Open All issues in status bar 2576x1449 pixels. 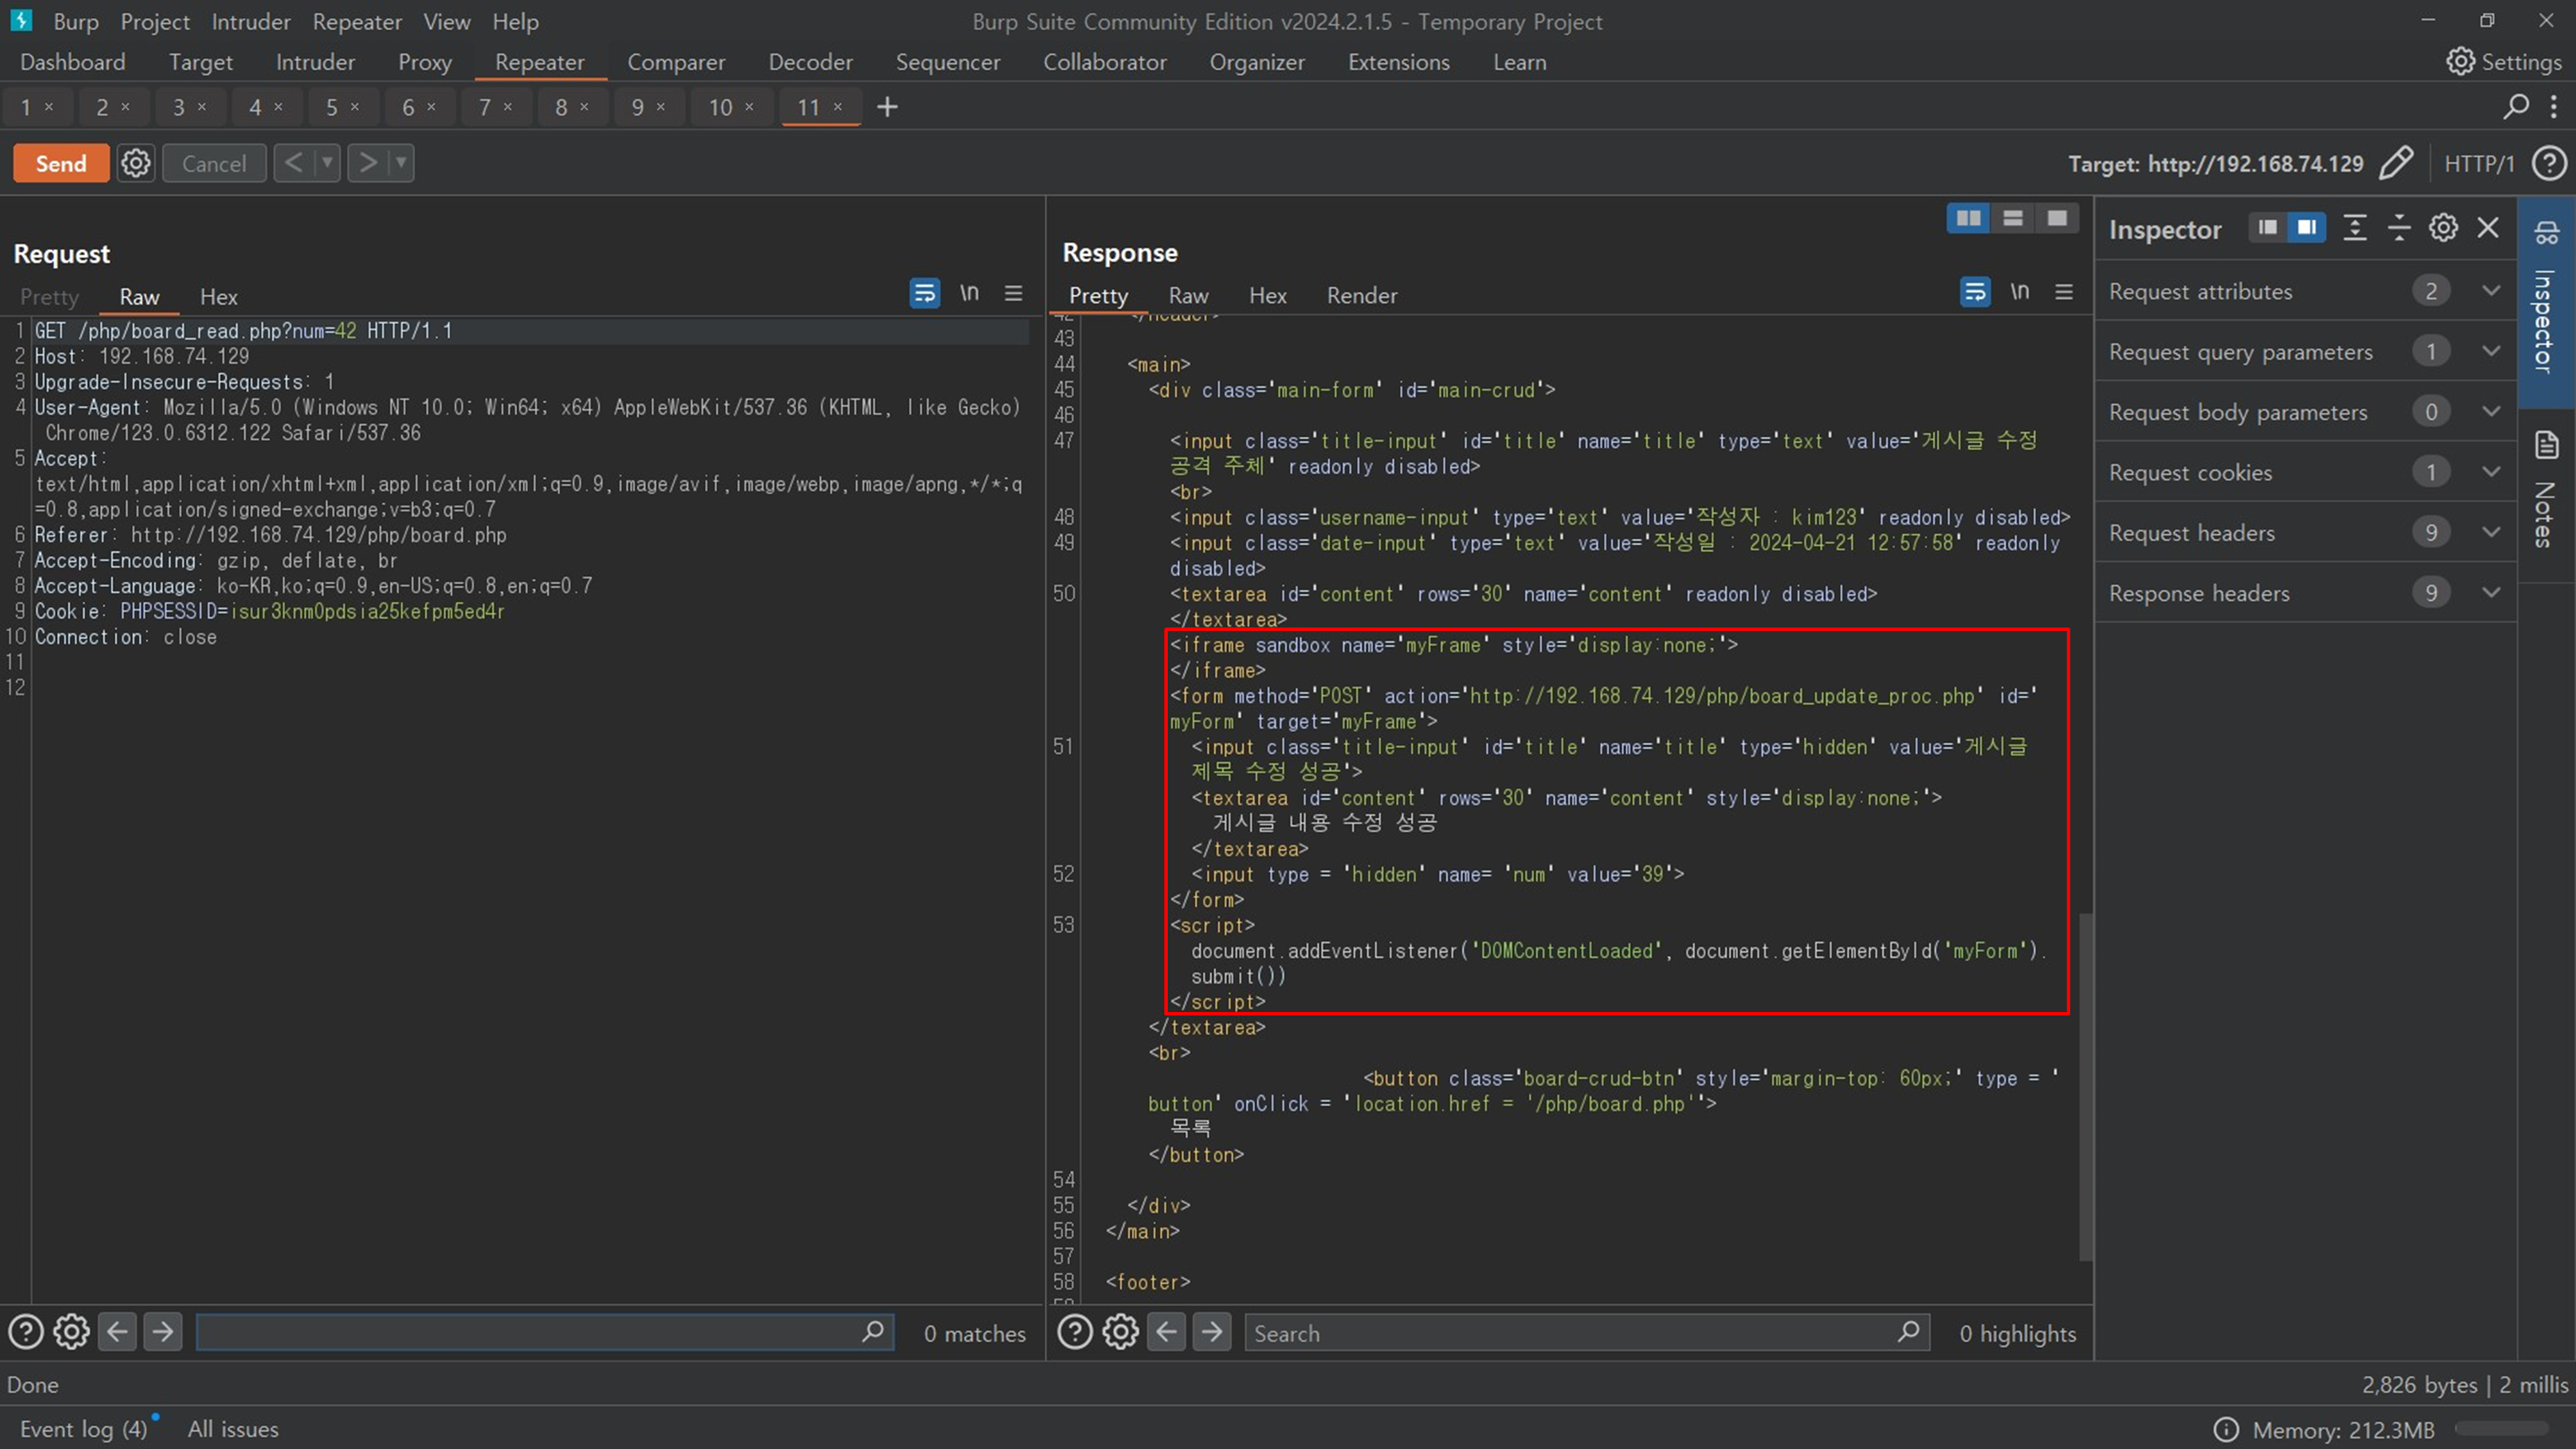tap(233, 1428)
